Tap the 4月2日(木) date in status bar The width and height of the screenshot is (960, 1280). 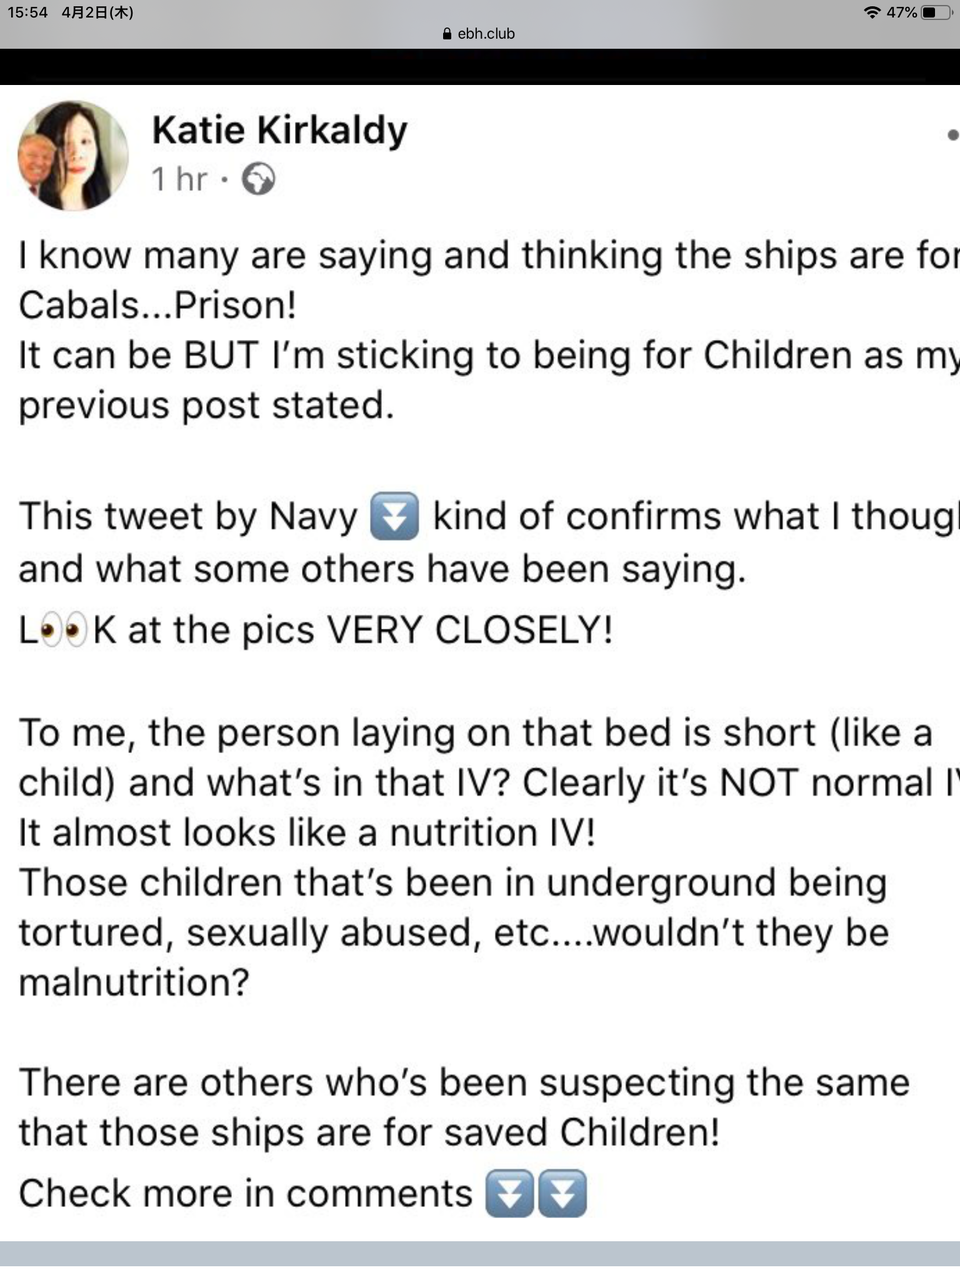(x=97, y=12)
